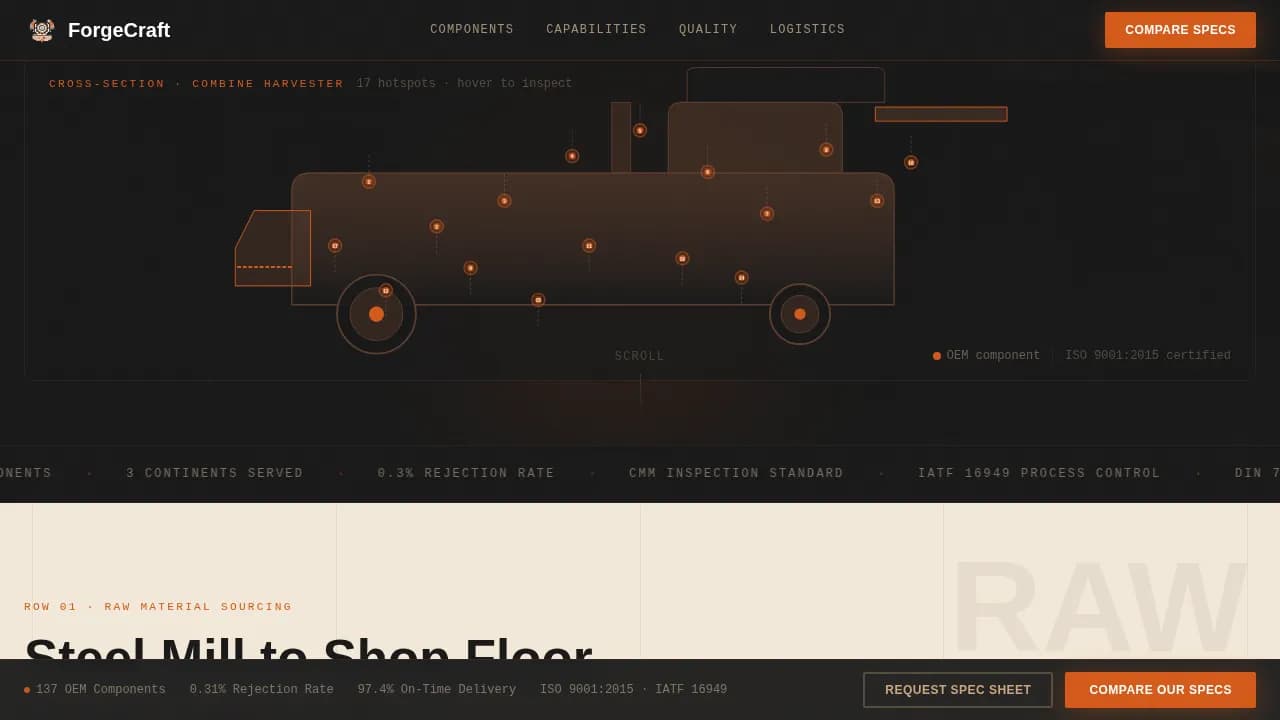
Task: Toggle the hotspot below the chassis midsection
Action: 470,268
